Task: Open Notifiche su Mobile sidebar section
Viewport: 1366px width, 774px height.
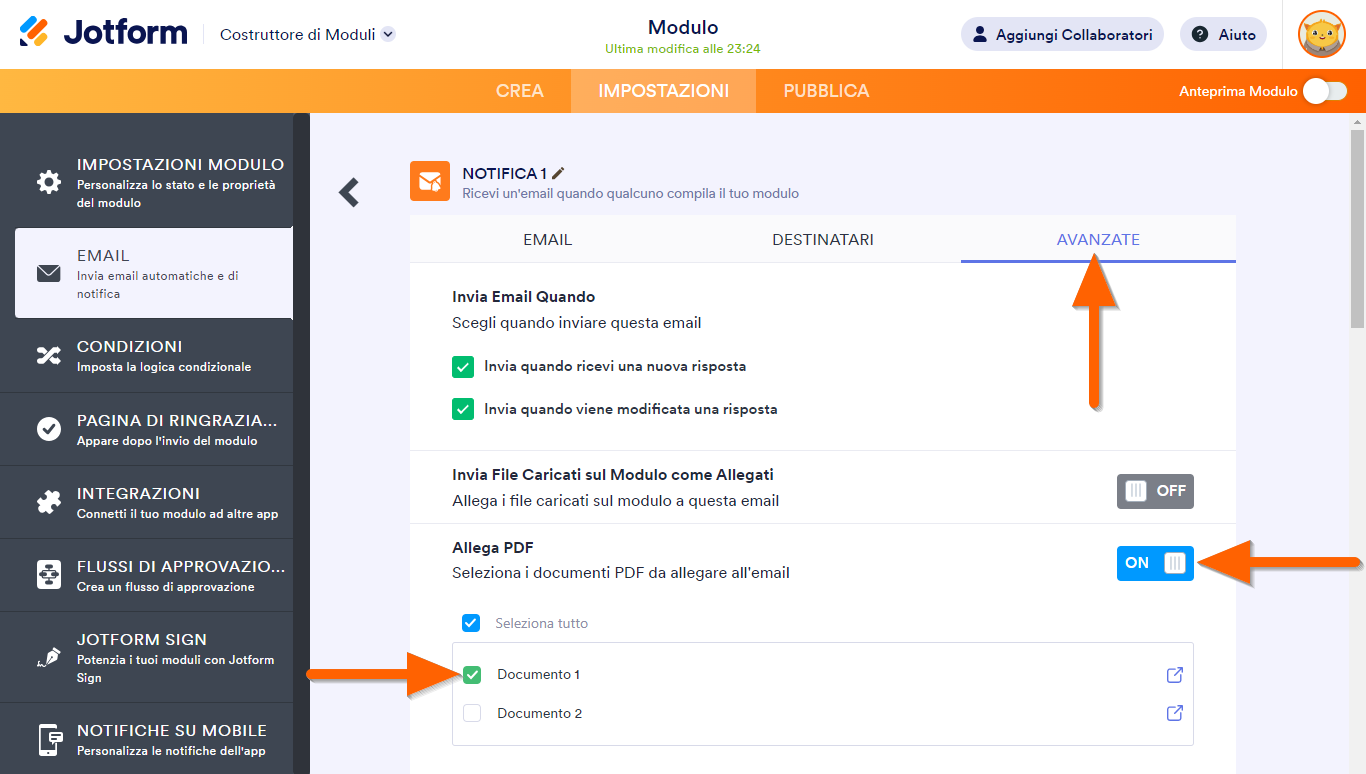Action: (146, 739)
